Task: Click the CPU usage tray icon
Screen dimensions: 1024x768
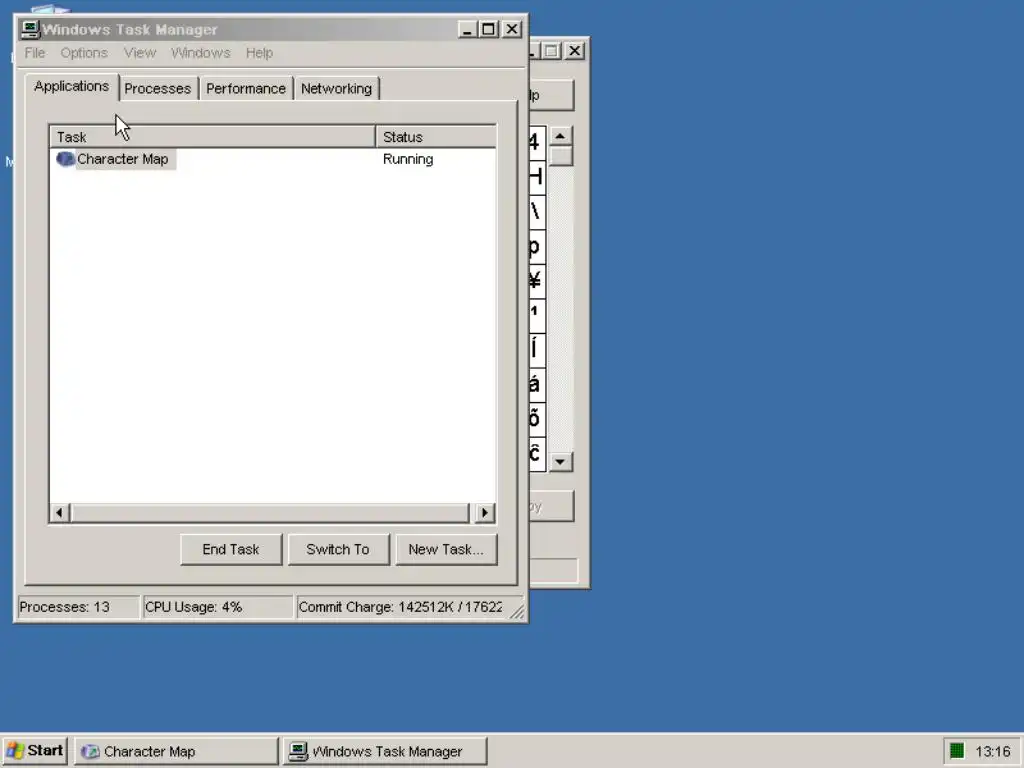Action: click(x=957, y=752)
